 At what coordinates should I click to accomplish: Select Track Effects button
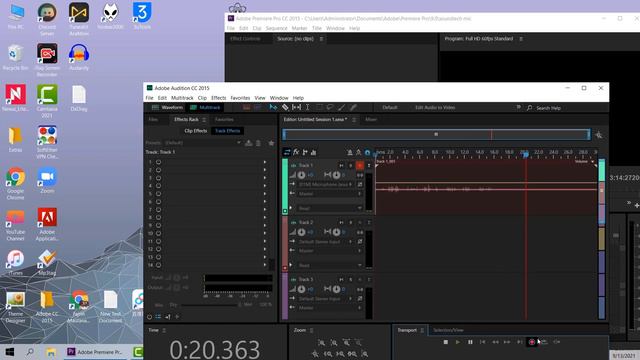tap(227, 131)
